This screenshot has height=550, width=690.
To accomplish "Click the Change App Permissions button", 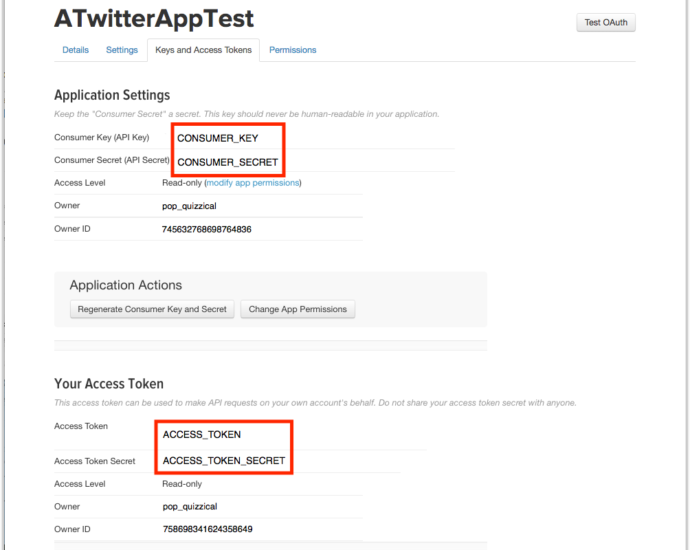I will pos(297,309).
